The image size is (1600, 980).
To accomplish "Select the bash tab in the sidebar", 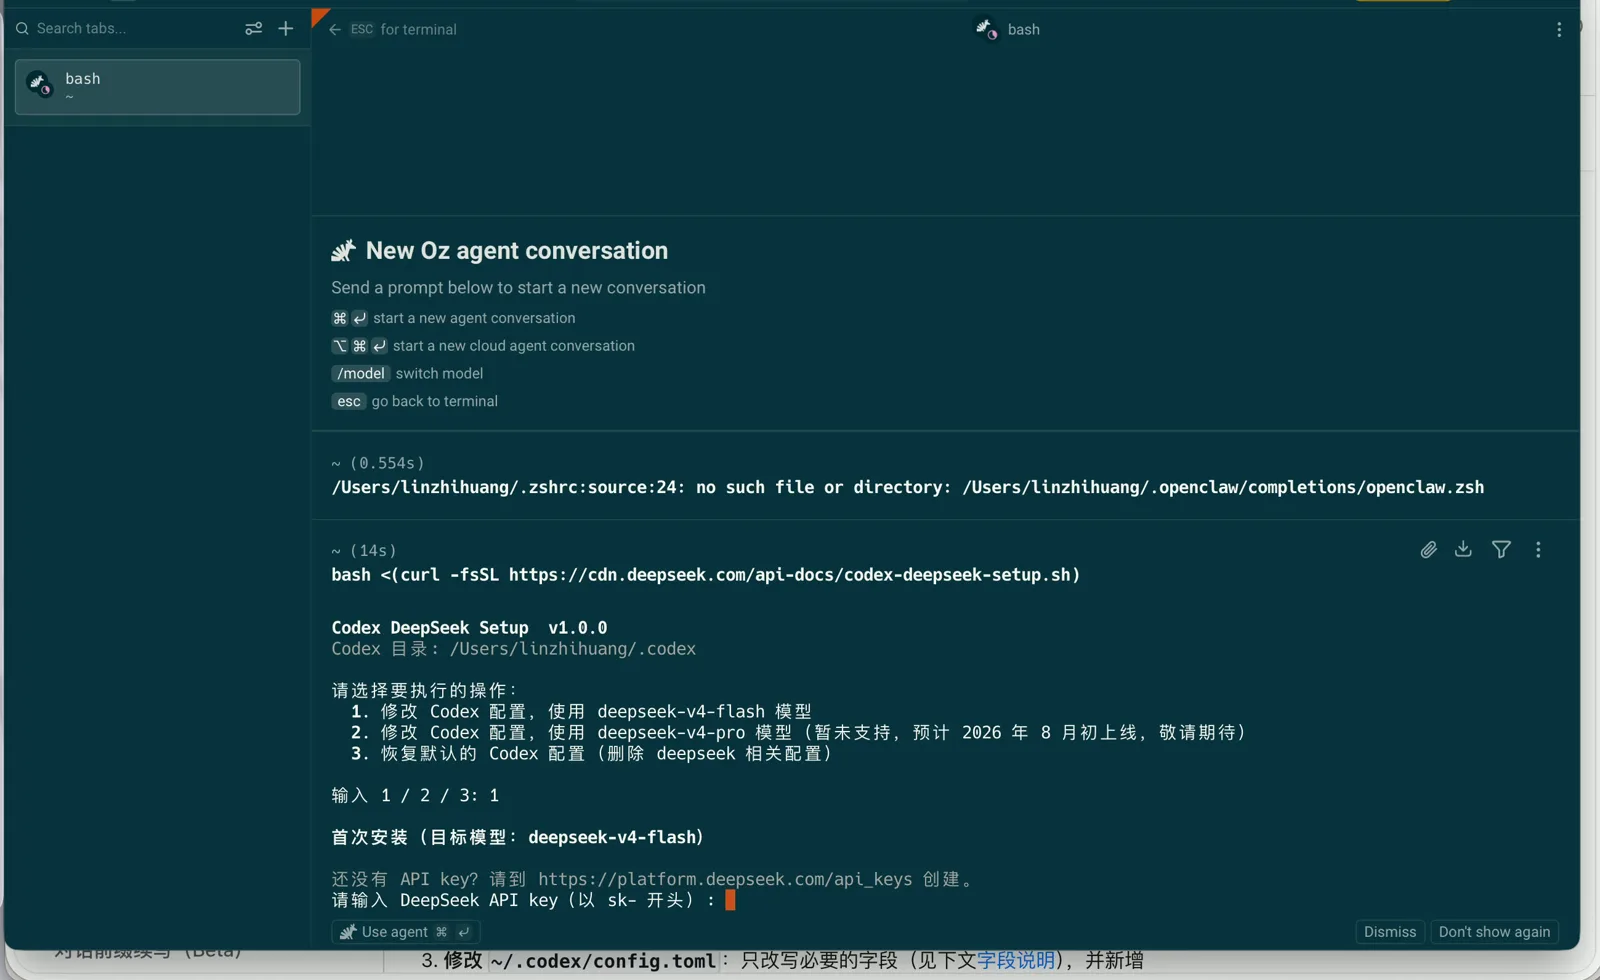I will coord(158,87).
